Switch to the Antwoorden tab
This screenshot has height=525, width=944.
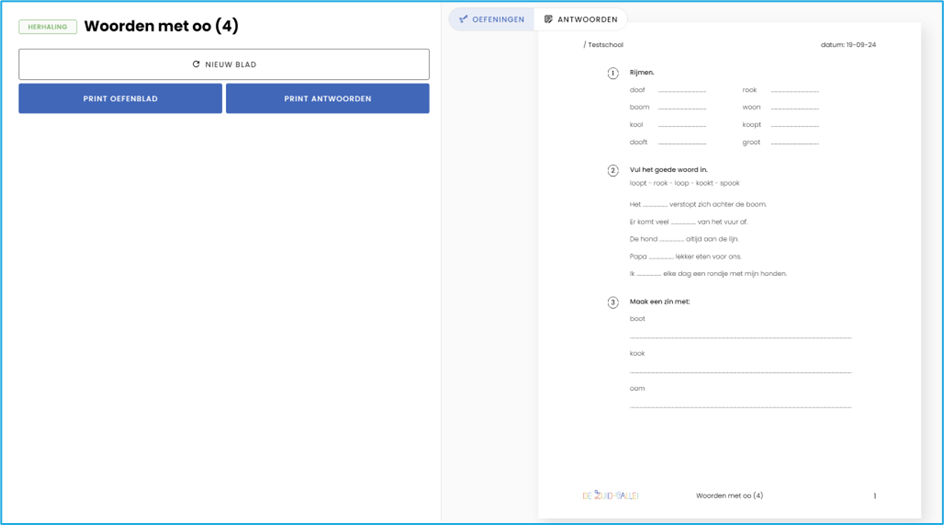point(580,19)
